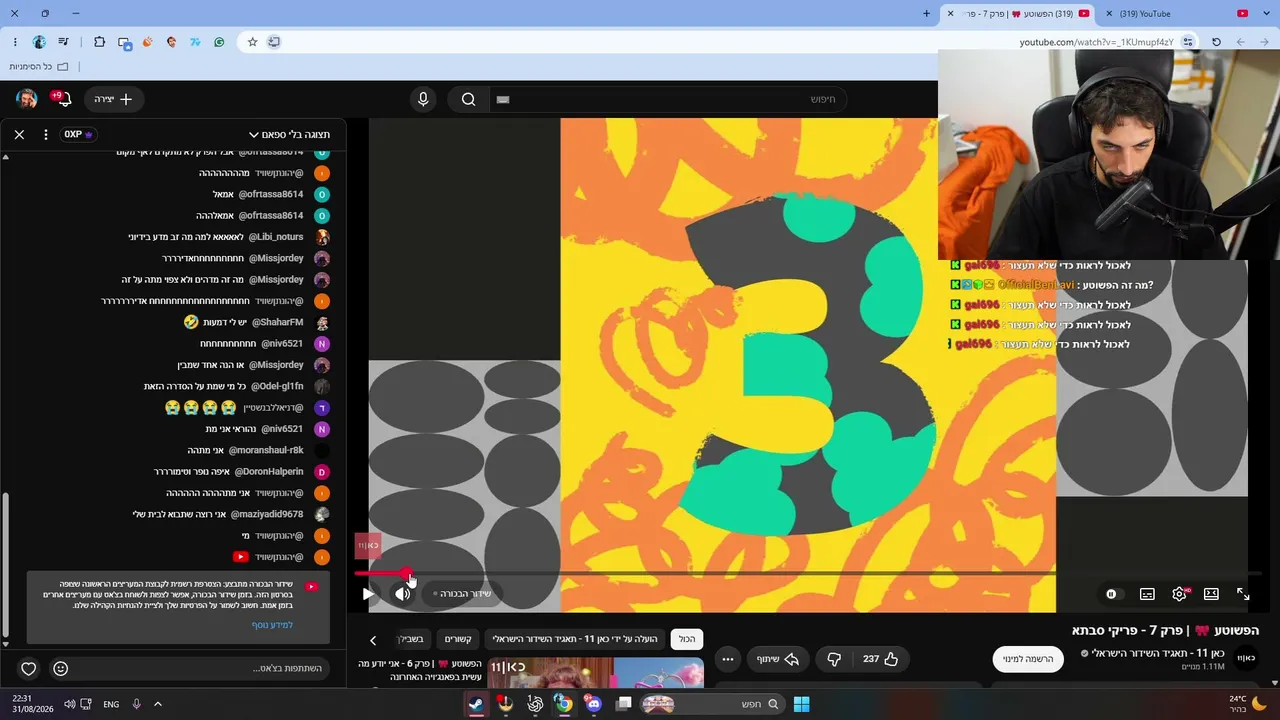This screenshot has width=1280, height=720.
Task: Open the כאן 11 channel name link
Action: (x=1155, y=653)
